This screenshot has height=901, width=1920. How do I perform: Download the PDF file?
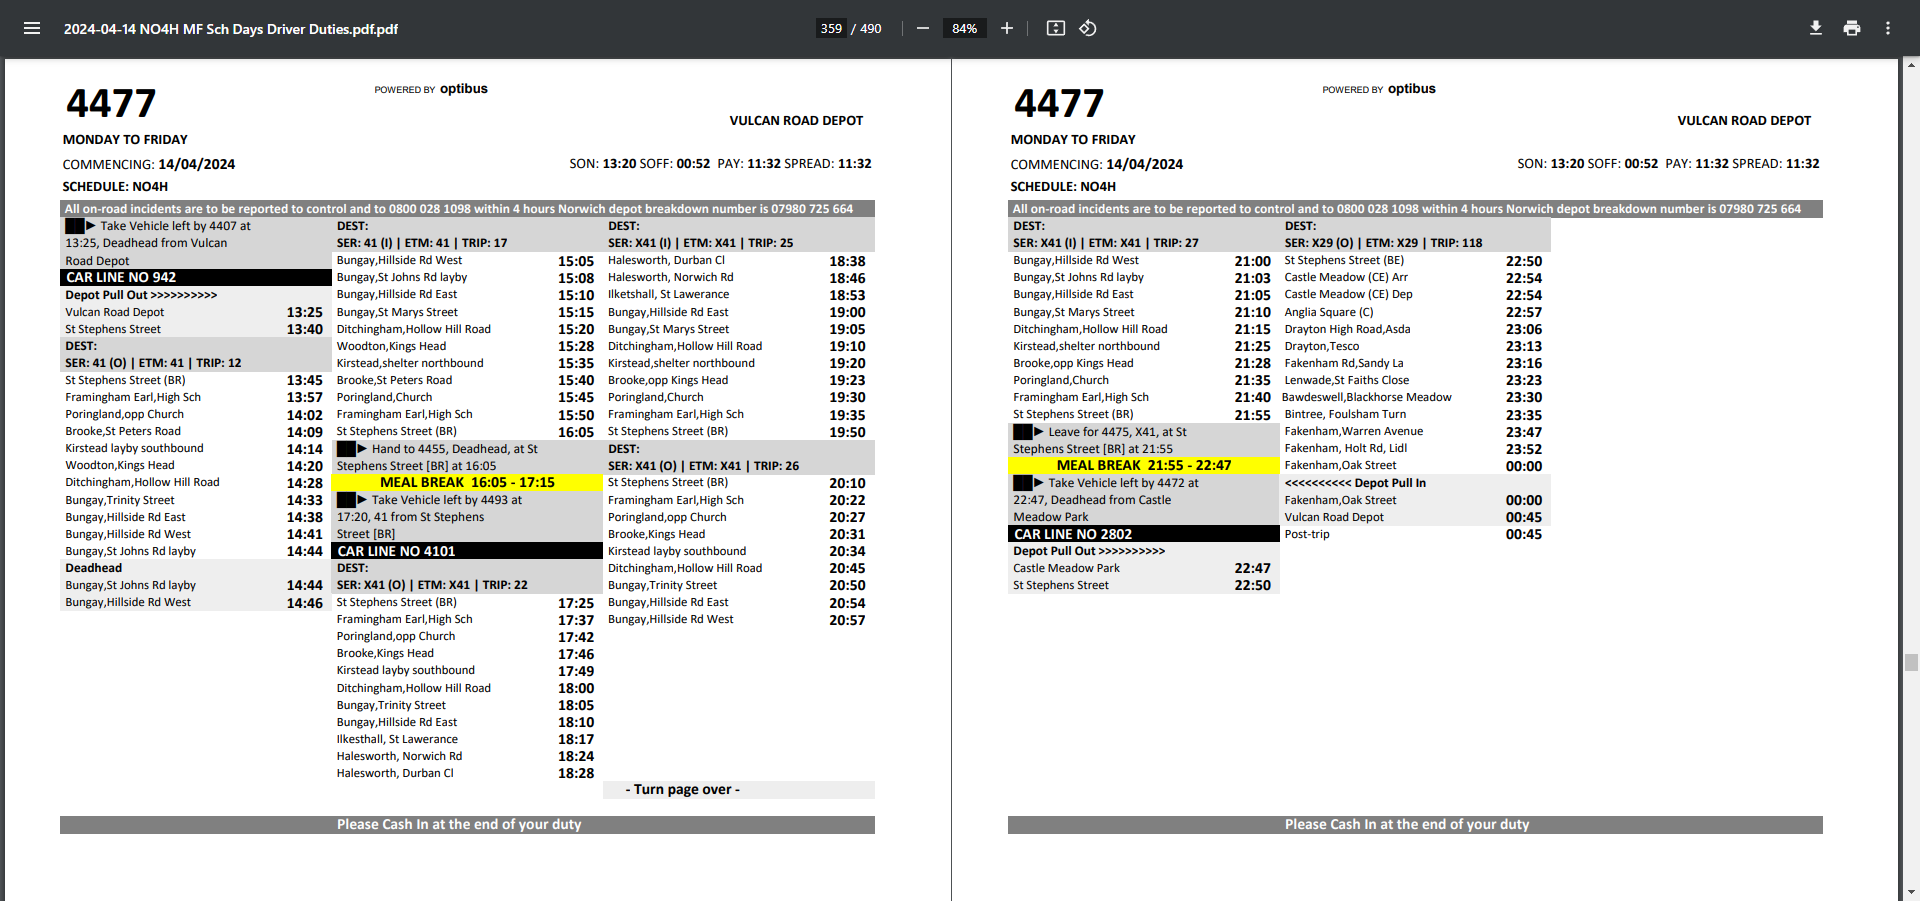(x=1815, y=28)
